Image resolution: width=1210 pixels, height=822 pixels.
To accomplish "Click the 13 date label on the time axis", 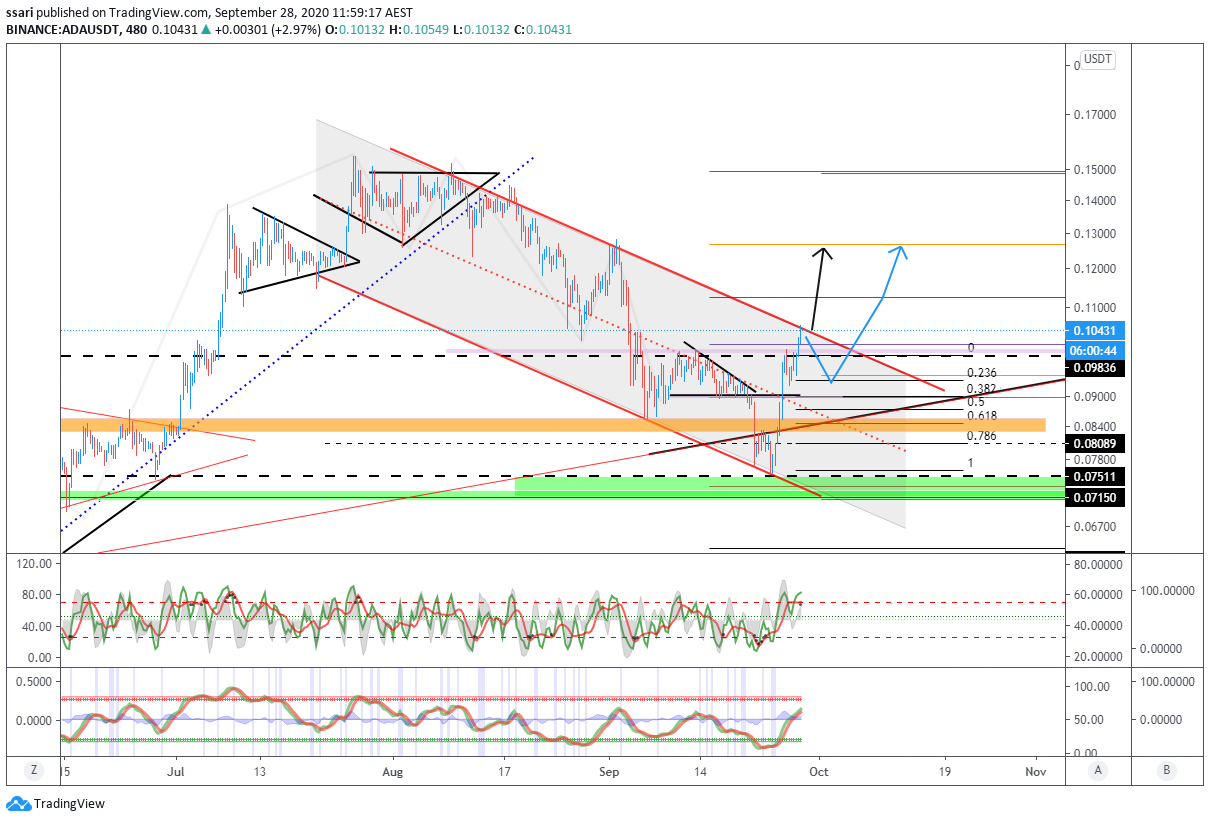I will (260, 771).
